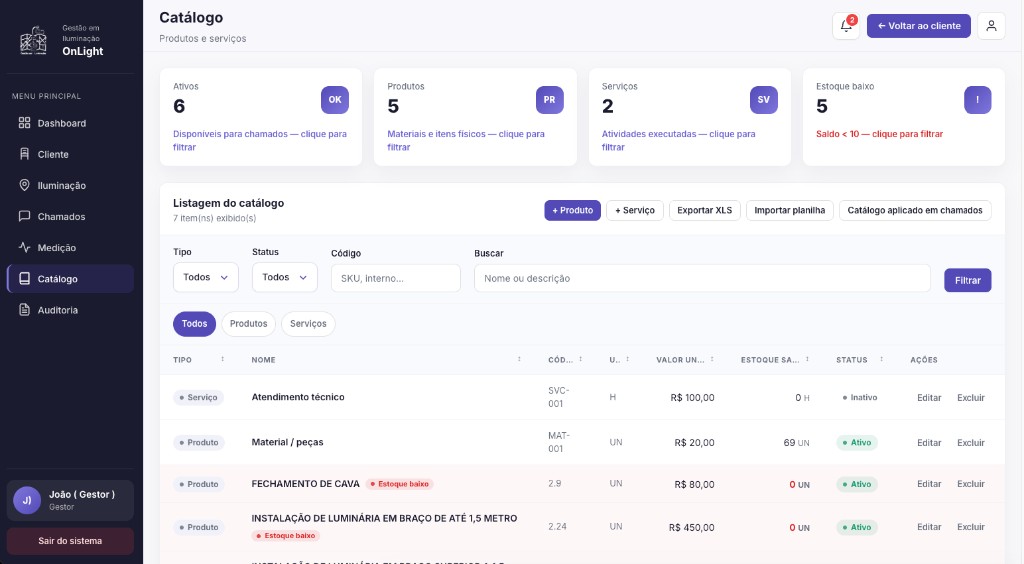The image size is (1024, 564).
Task: Delete the FECHAMENTO DE CAVA row
Action: (x=970, y=484)
